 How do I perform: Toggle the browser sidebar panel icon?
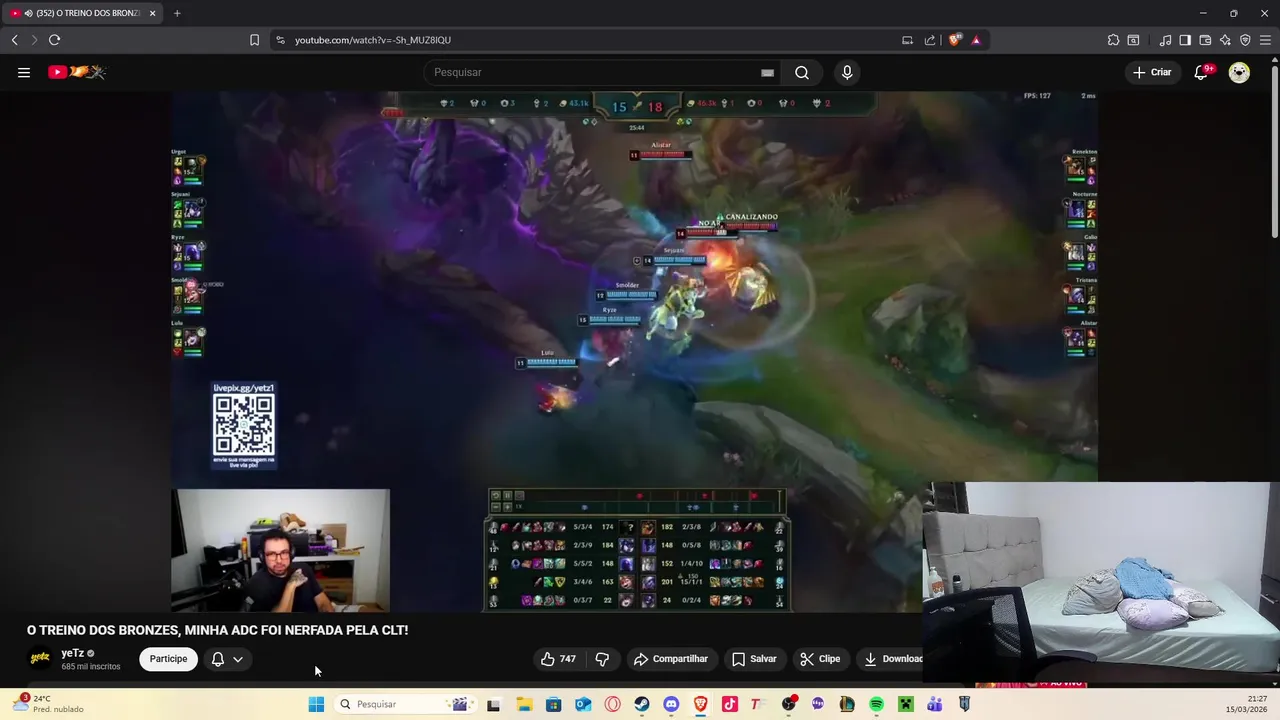(x=1185, y=40)
